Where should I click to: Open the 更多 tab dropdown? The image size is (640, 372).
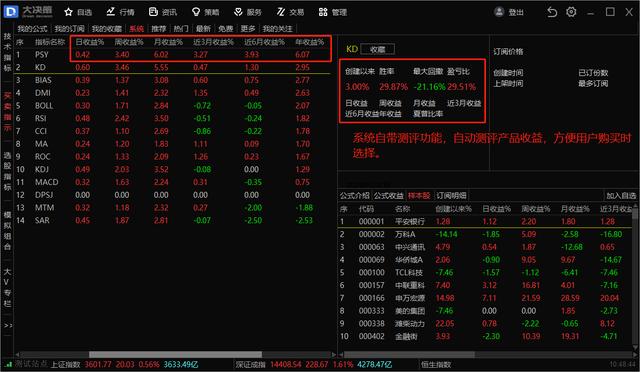coord(247,29)
